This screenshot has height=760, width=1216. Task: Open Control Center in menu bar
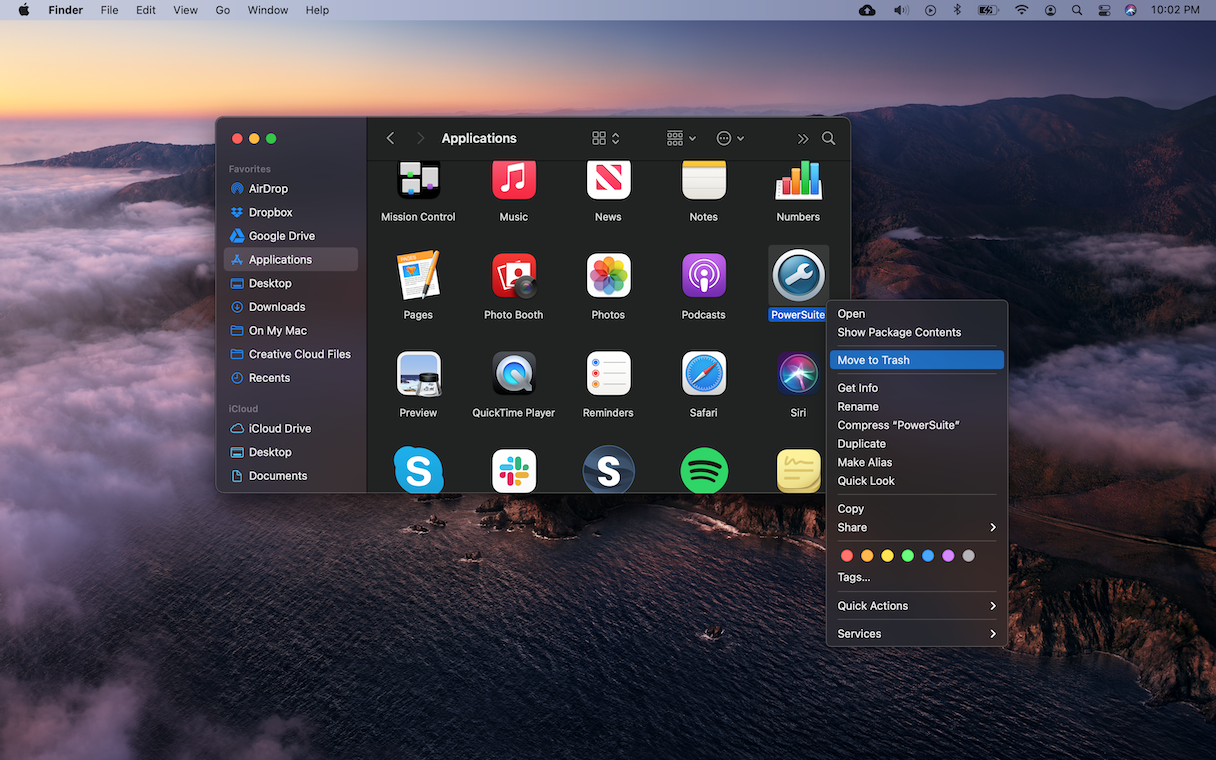1105,10
